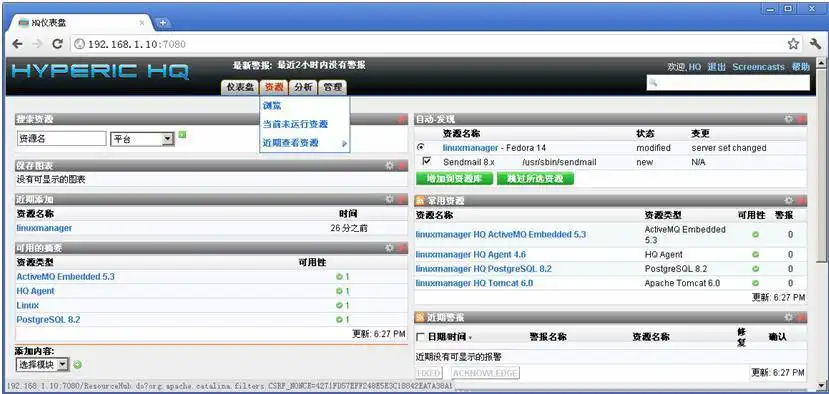Open the browser wrench menu
Image resolution: width=829 pixels, height=394 pixels.
click(x=815, y=44)
